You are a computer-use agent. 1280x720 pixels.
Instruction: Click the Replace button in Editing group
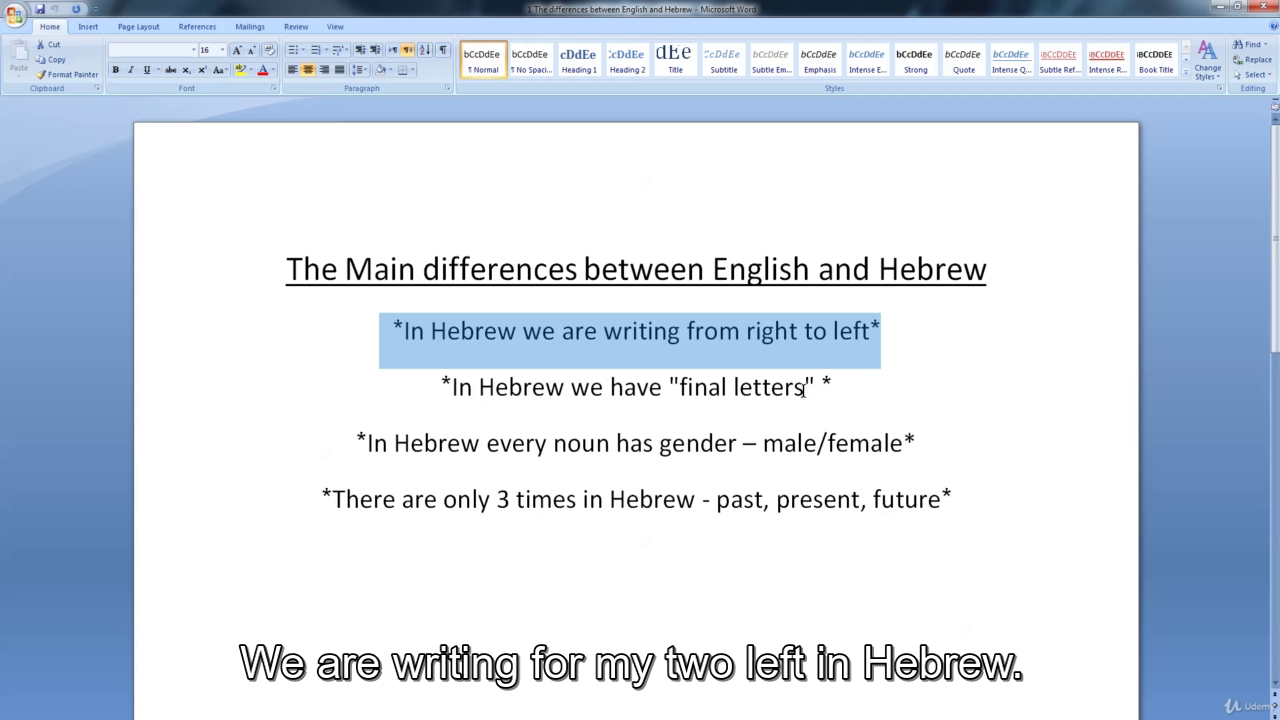(x=1253, y=60)
